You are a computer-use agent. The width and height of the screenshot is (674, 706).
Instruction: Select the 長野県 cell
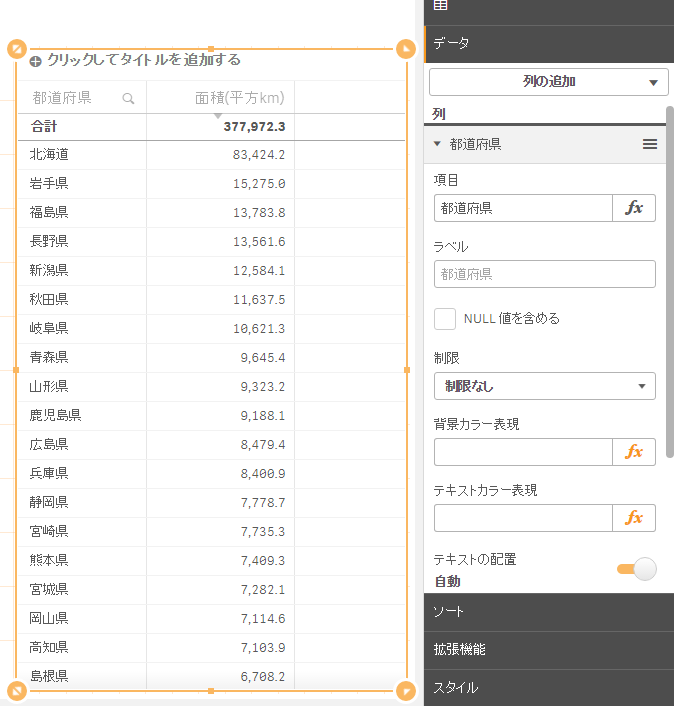pyautogui.click(x=82, y=242)
